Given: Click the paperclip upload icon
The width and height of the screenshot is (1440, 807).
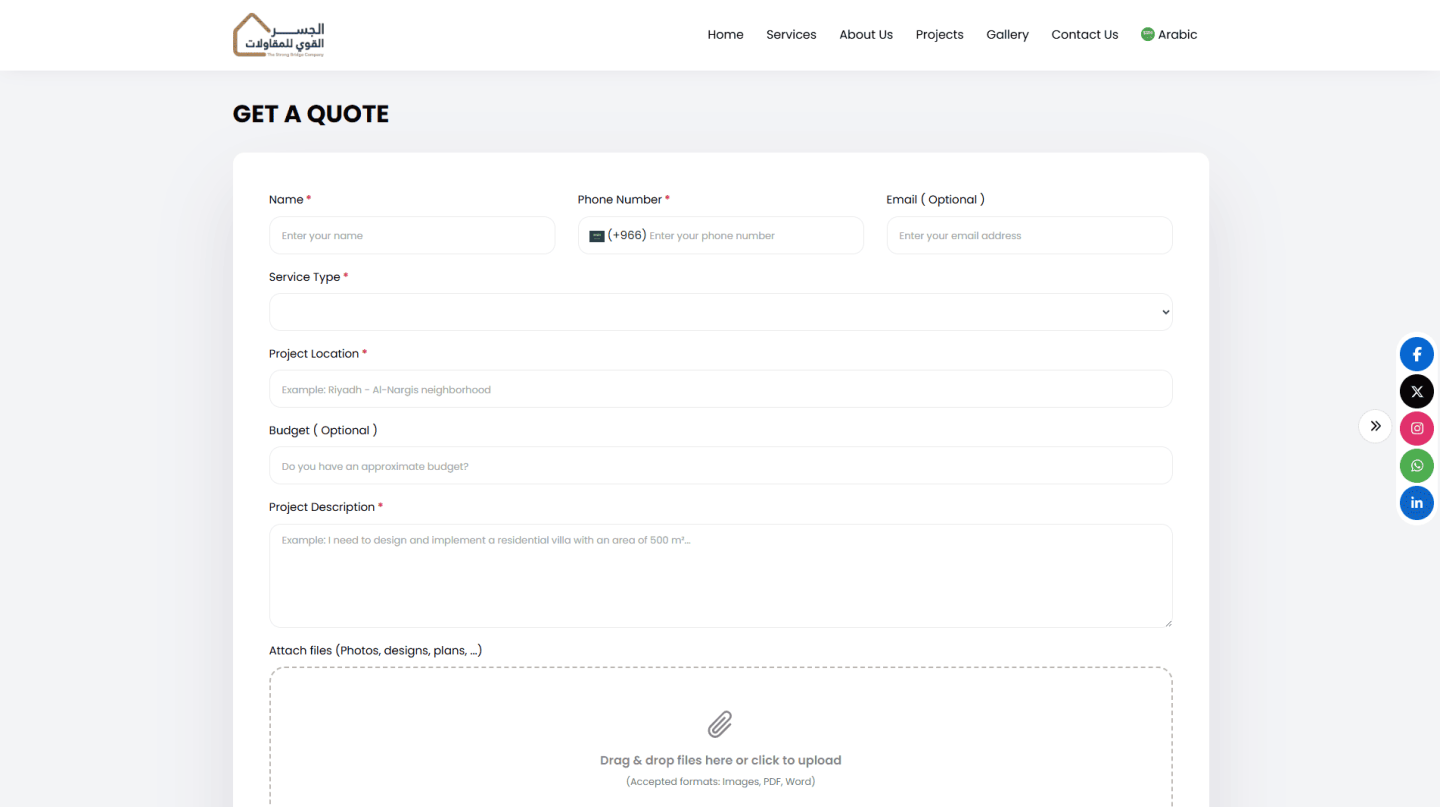Looking at the screenshot, I should (720, 724).
